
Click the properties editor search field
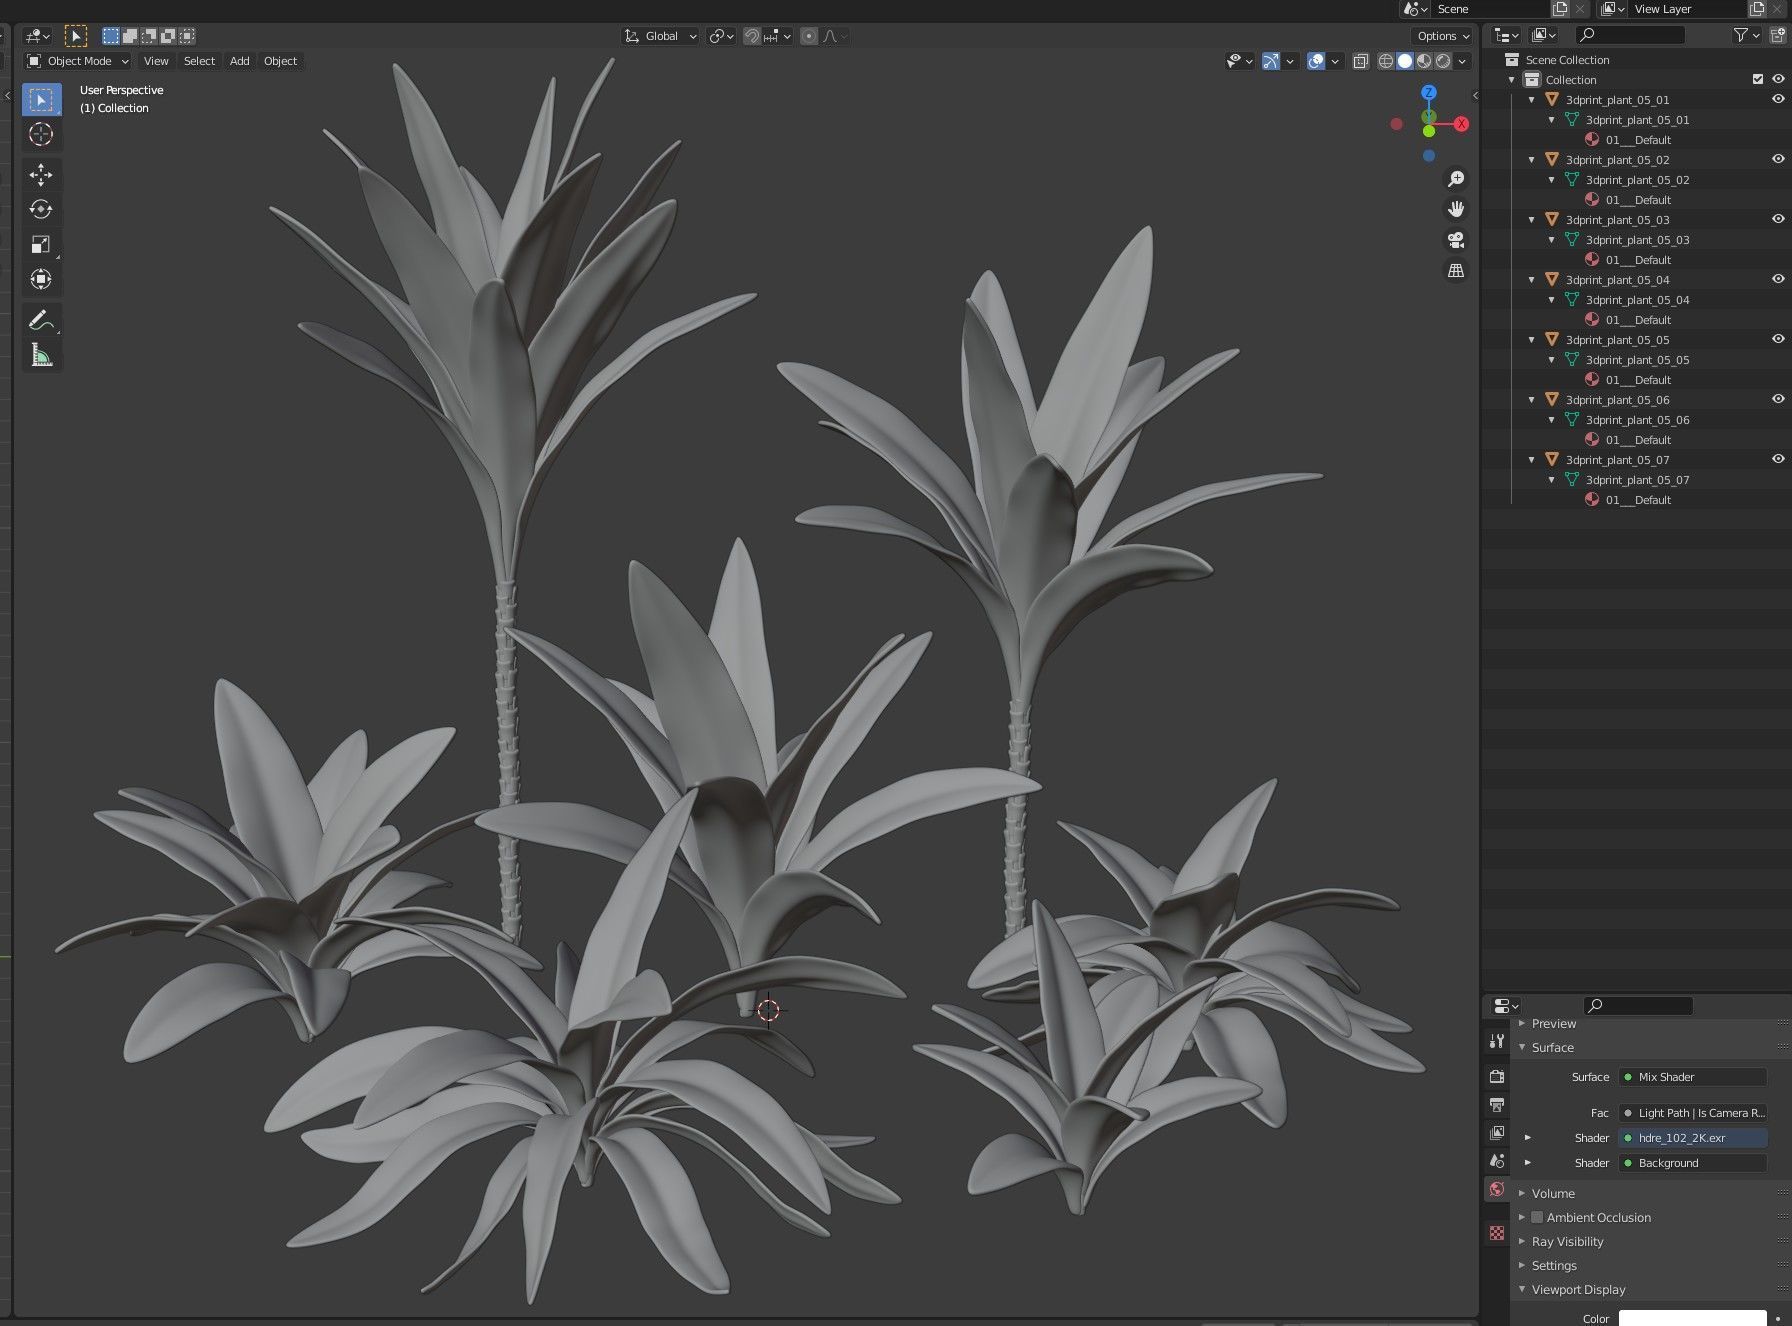pyautogui.click(x=1638, y=1005)
